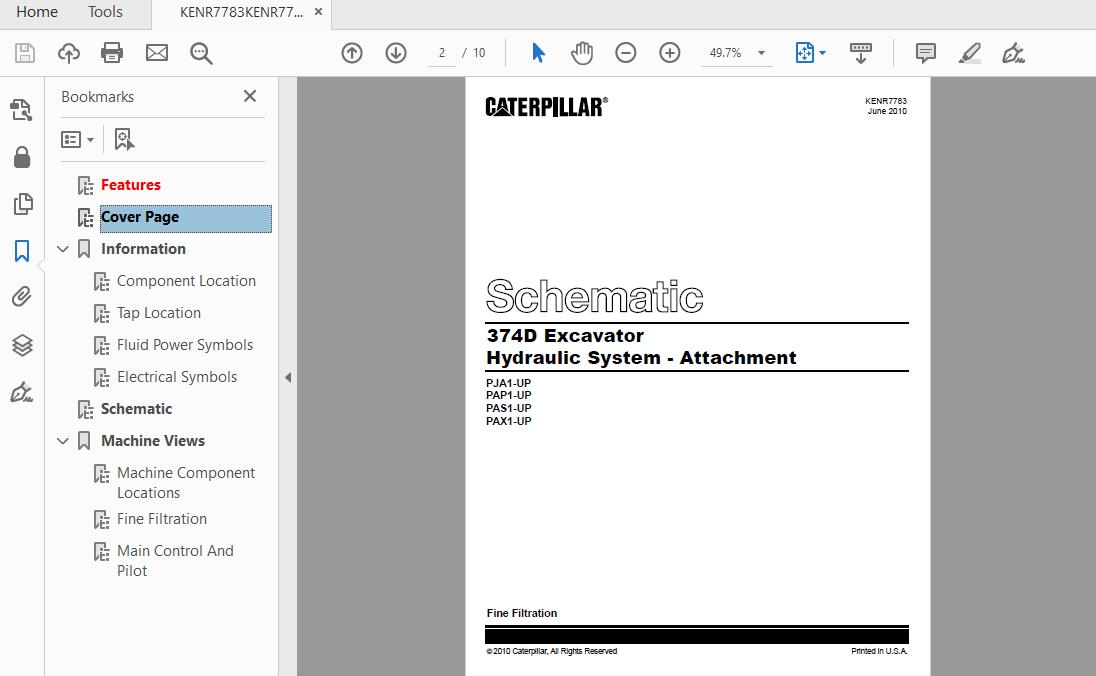Open the Layers panel
The image size is (1096, 676).
(22, 345)
